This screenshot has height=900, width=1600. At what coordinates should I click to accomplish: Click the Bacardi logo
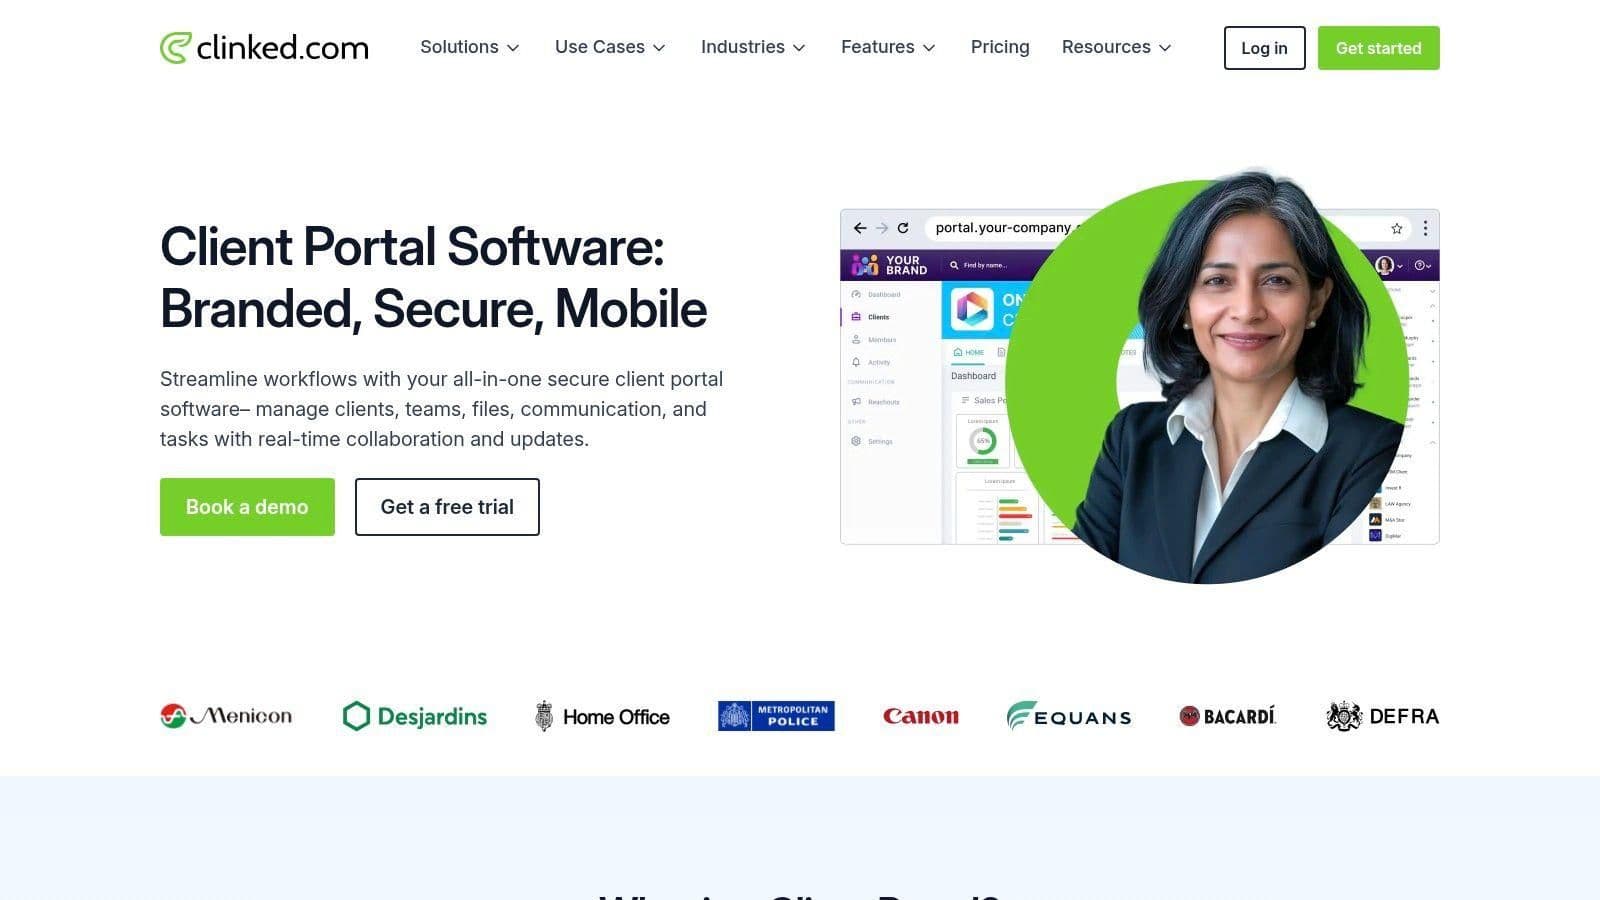pos(1227,716)
